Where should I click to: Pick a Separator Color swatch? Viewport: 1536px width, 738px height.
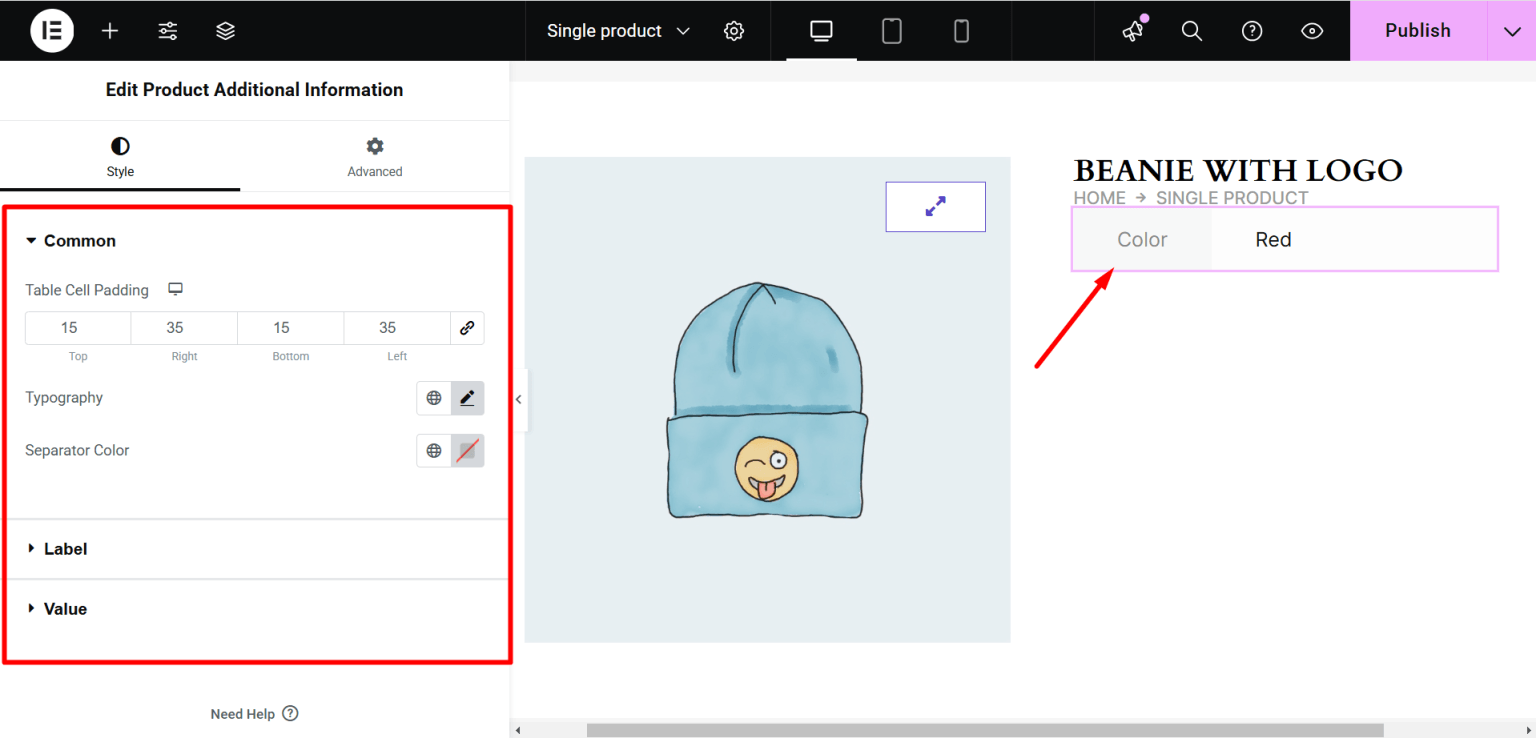467,450
